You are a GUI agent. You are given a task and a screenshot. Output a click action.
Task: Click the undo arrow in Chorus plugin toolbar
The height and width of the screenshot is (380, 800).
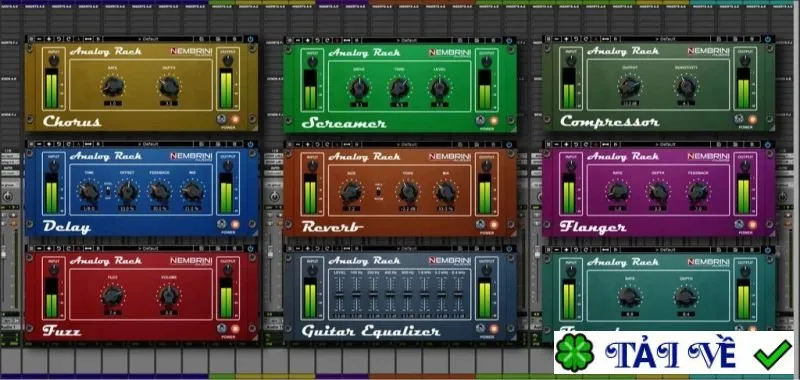[x=59, y=39]
